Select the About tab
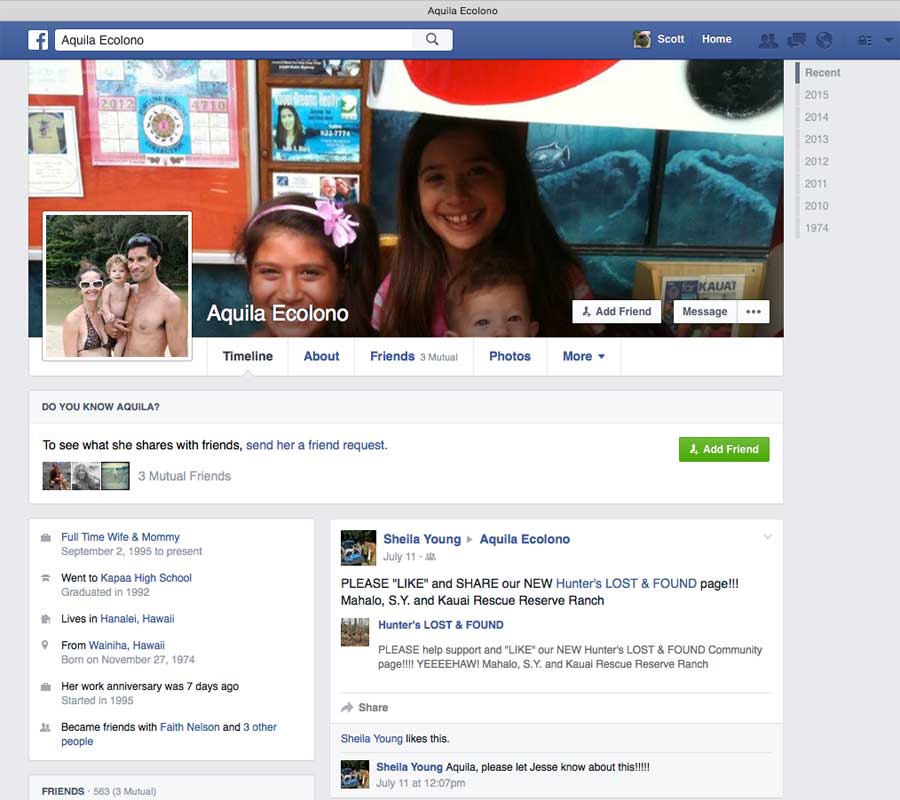Image resolution: width=900 pixels, height=800 pixels. (x=321, y=356)
